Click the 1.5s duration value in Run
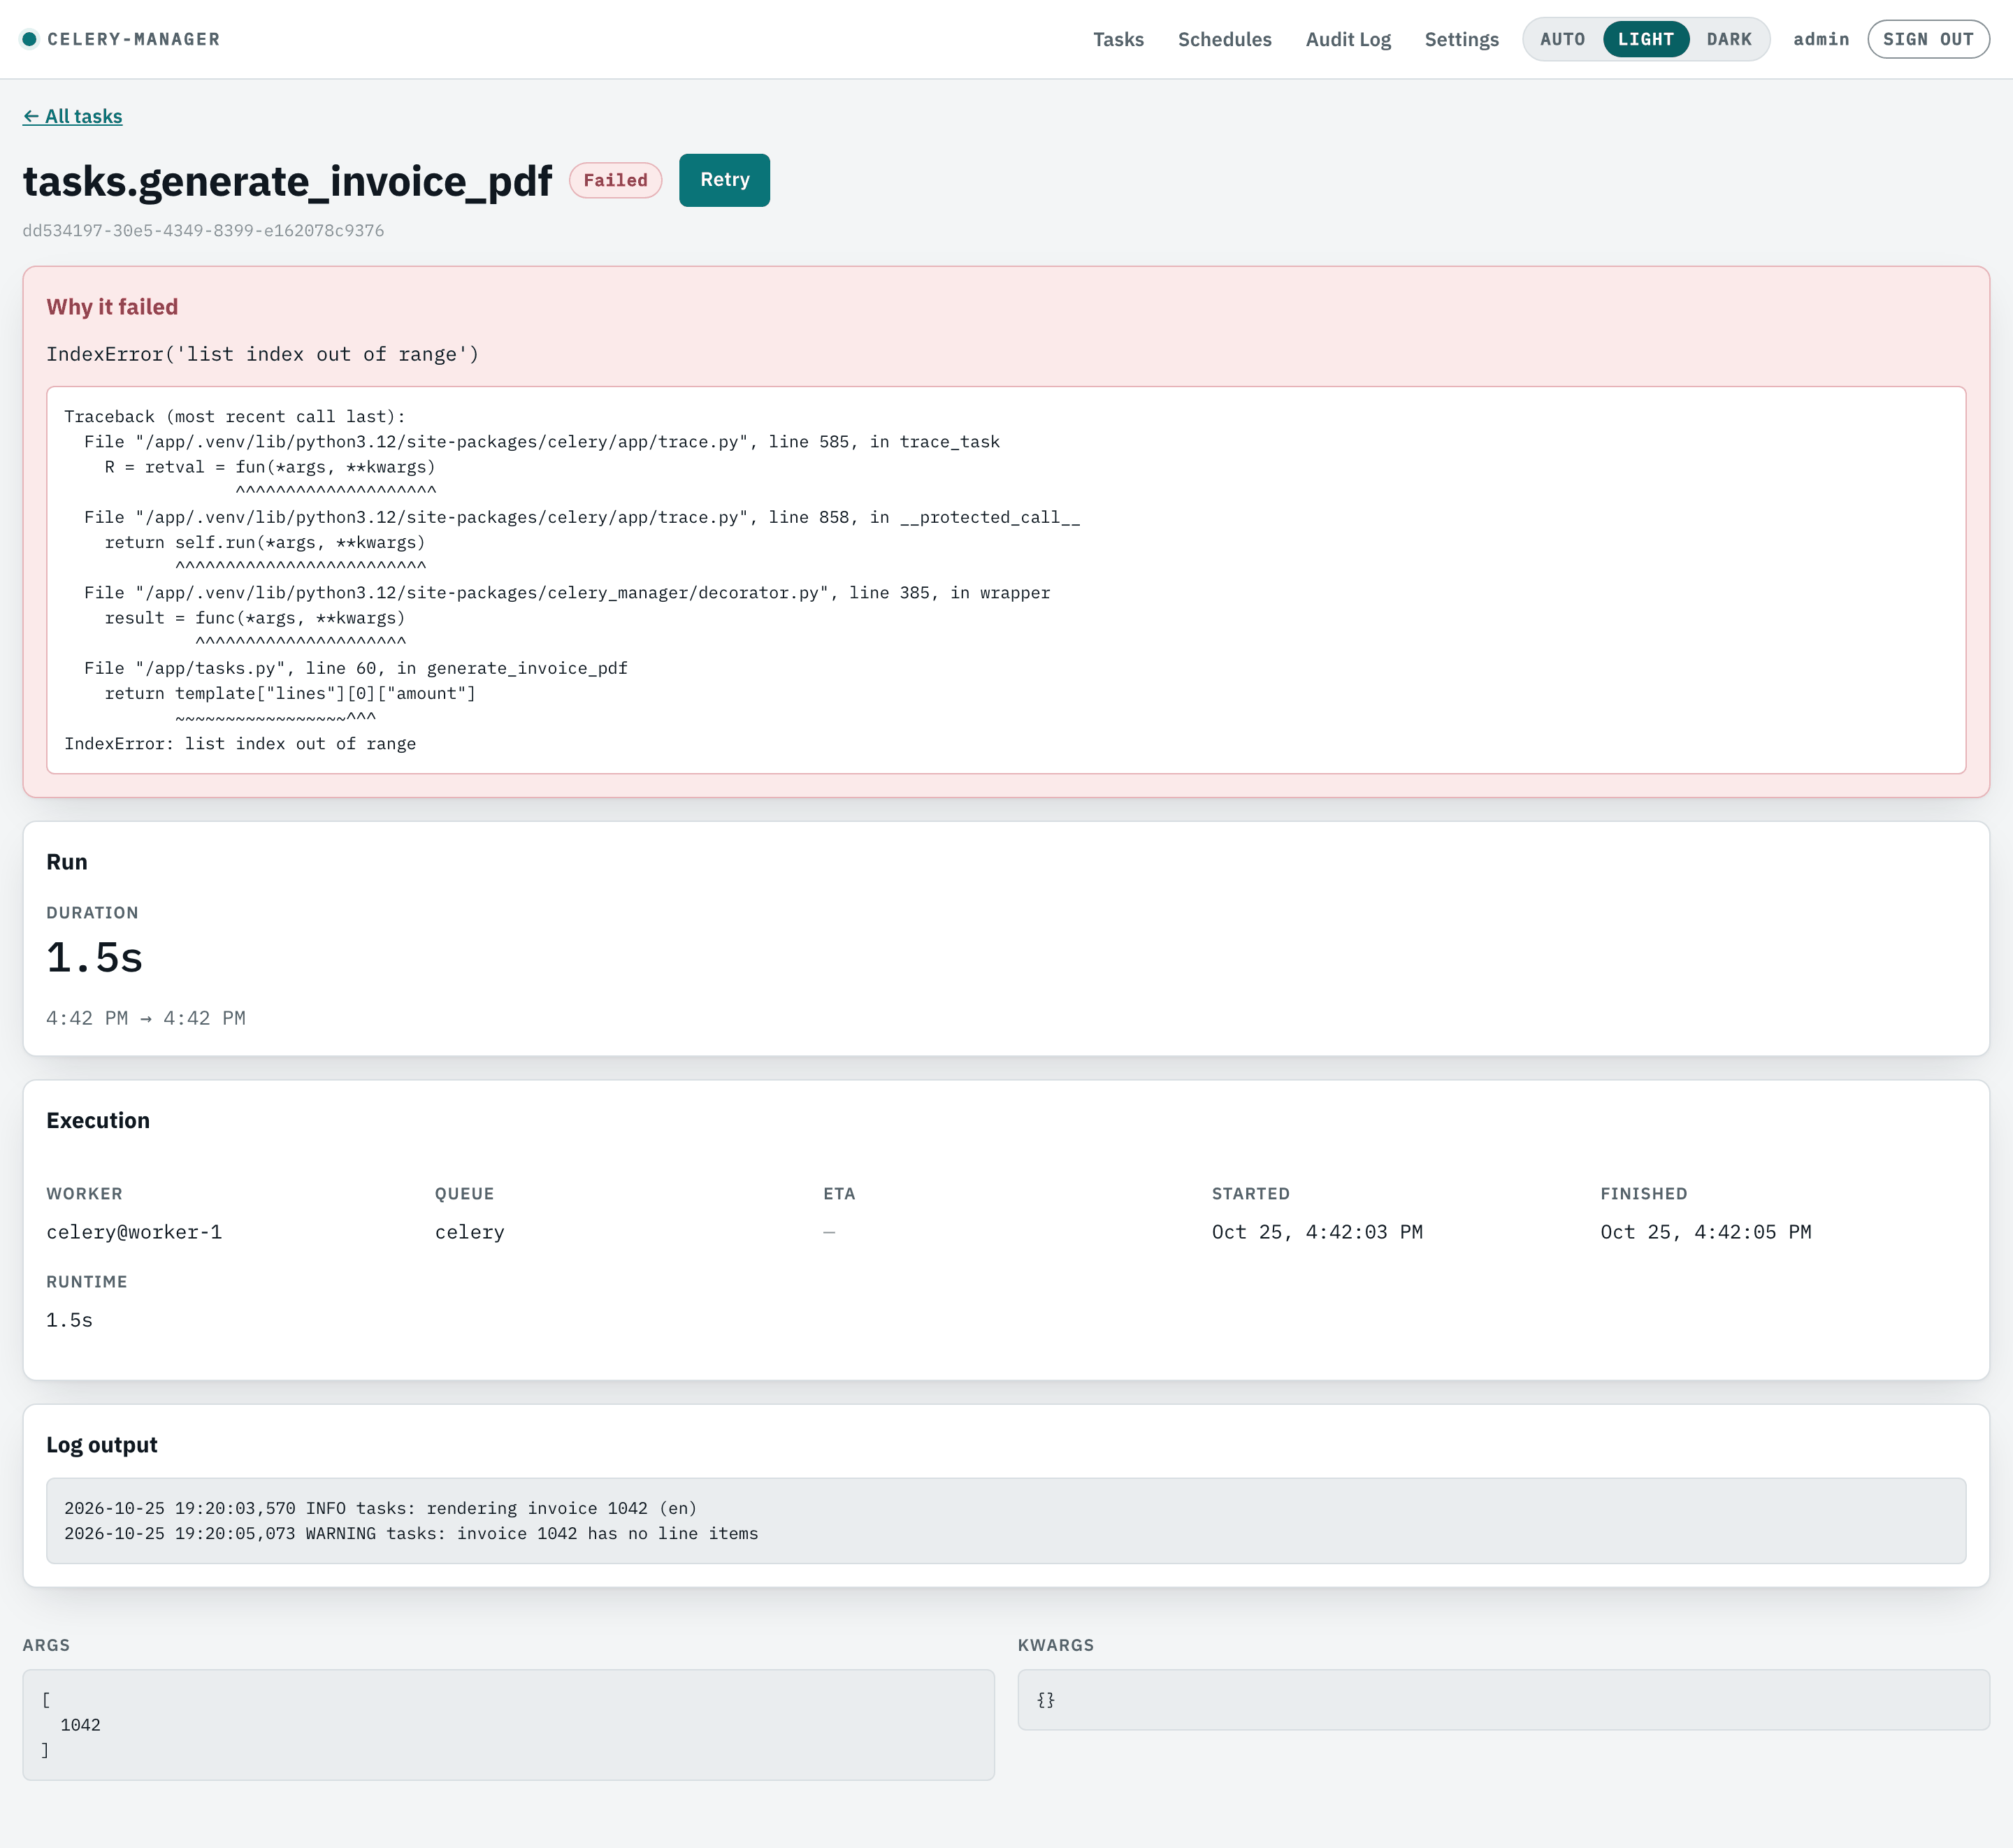 (x=95, y=957)
